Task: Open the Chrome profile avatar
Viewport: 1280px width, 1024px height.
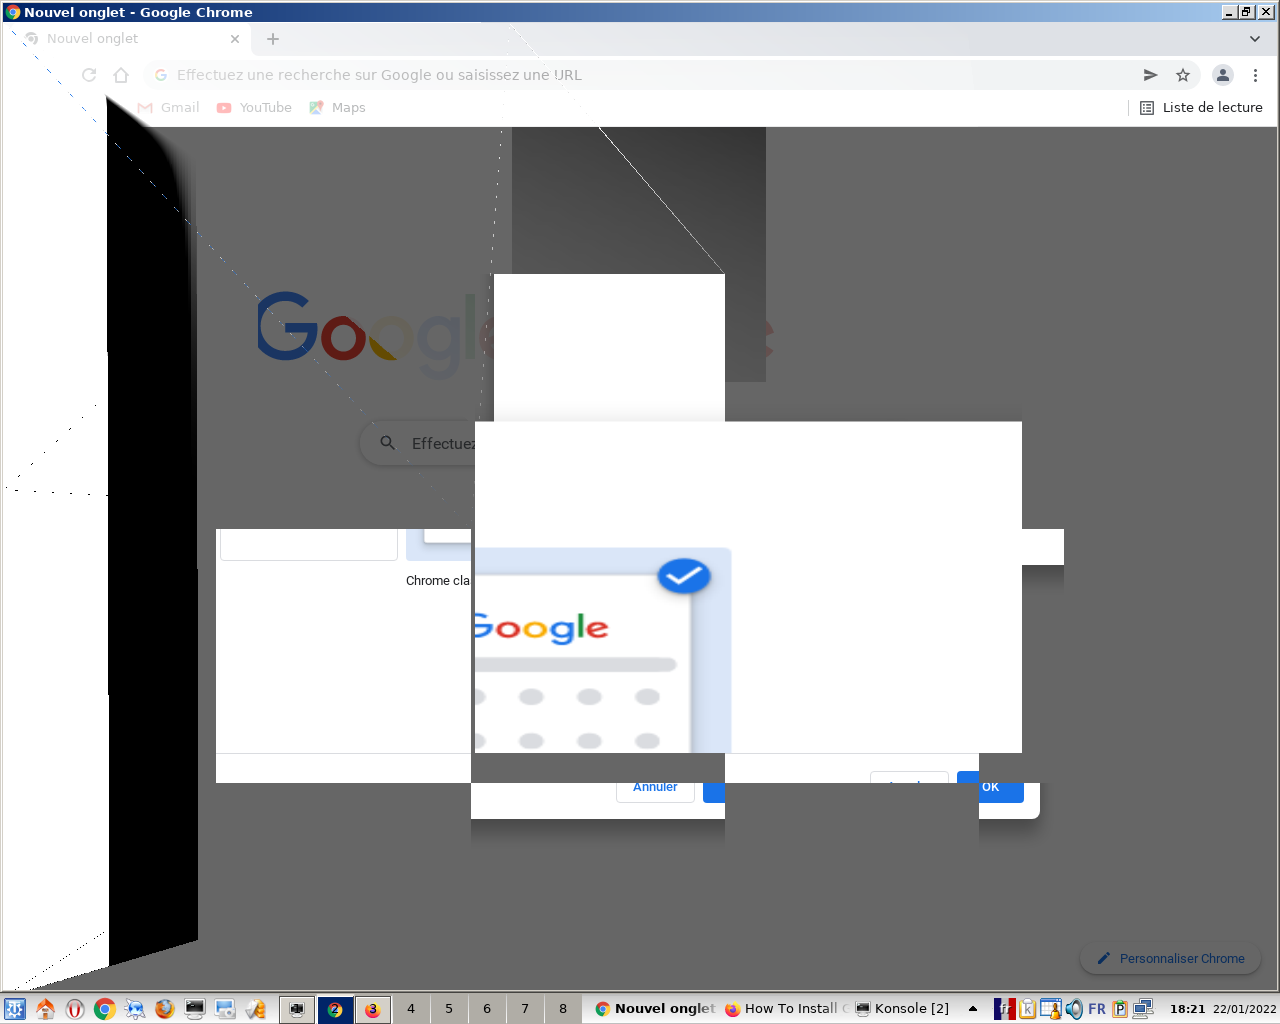Action: click(1223, 75)
